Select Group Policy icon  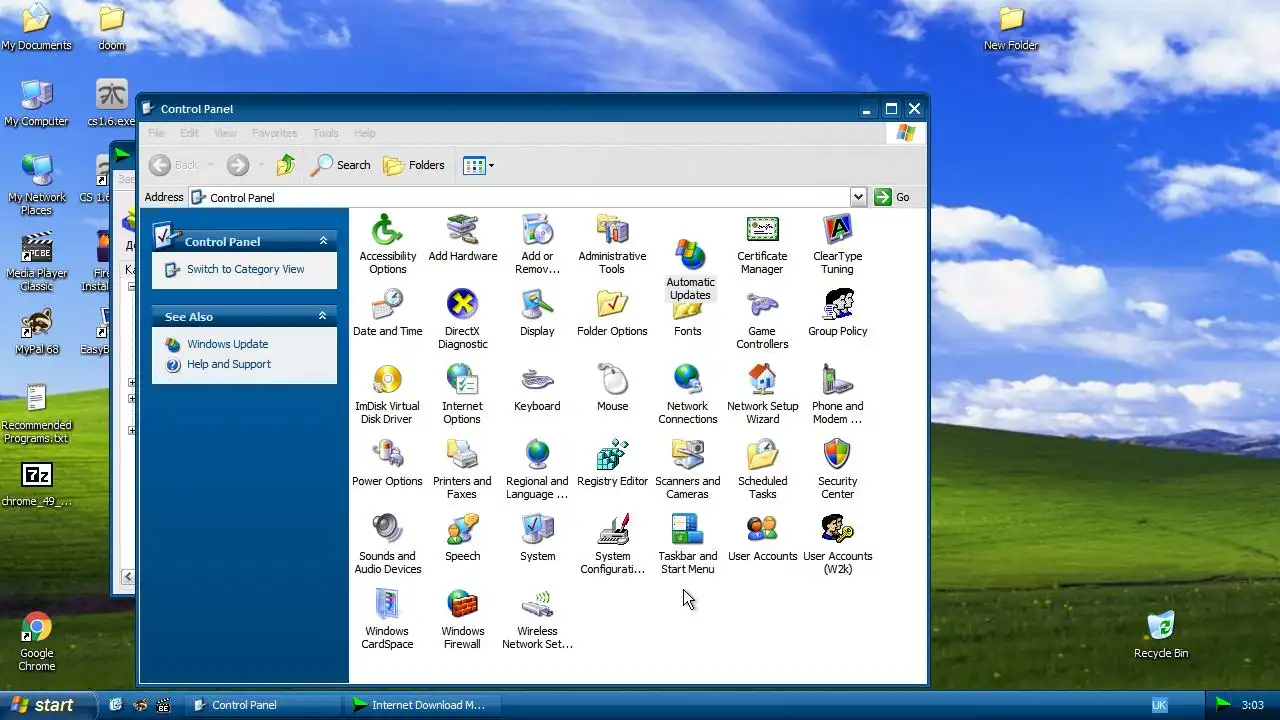click(837, 313)
